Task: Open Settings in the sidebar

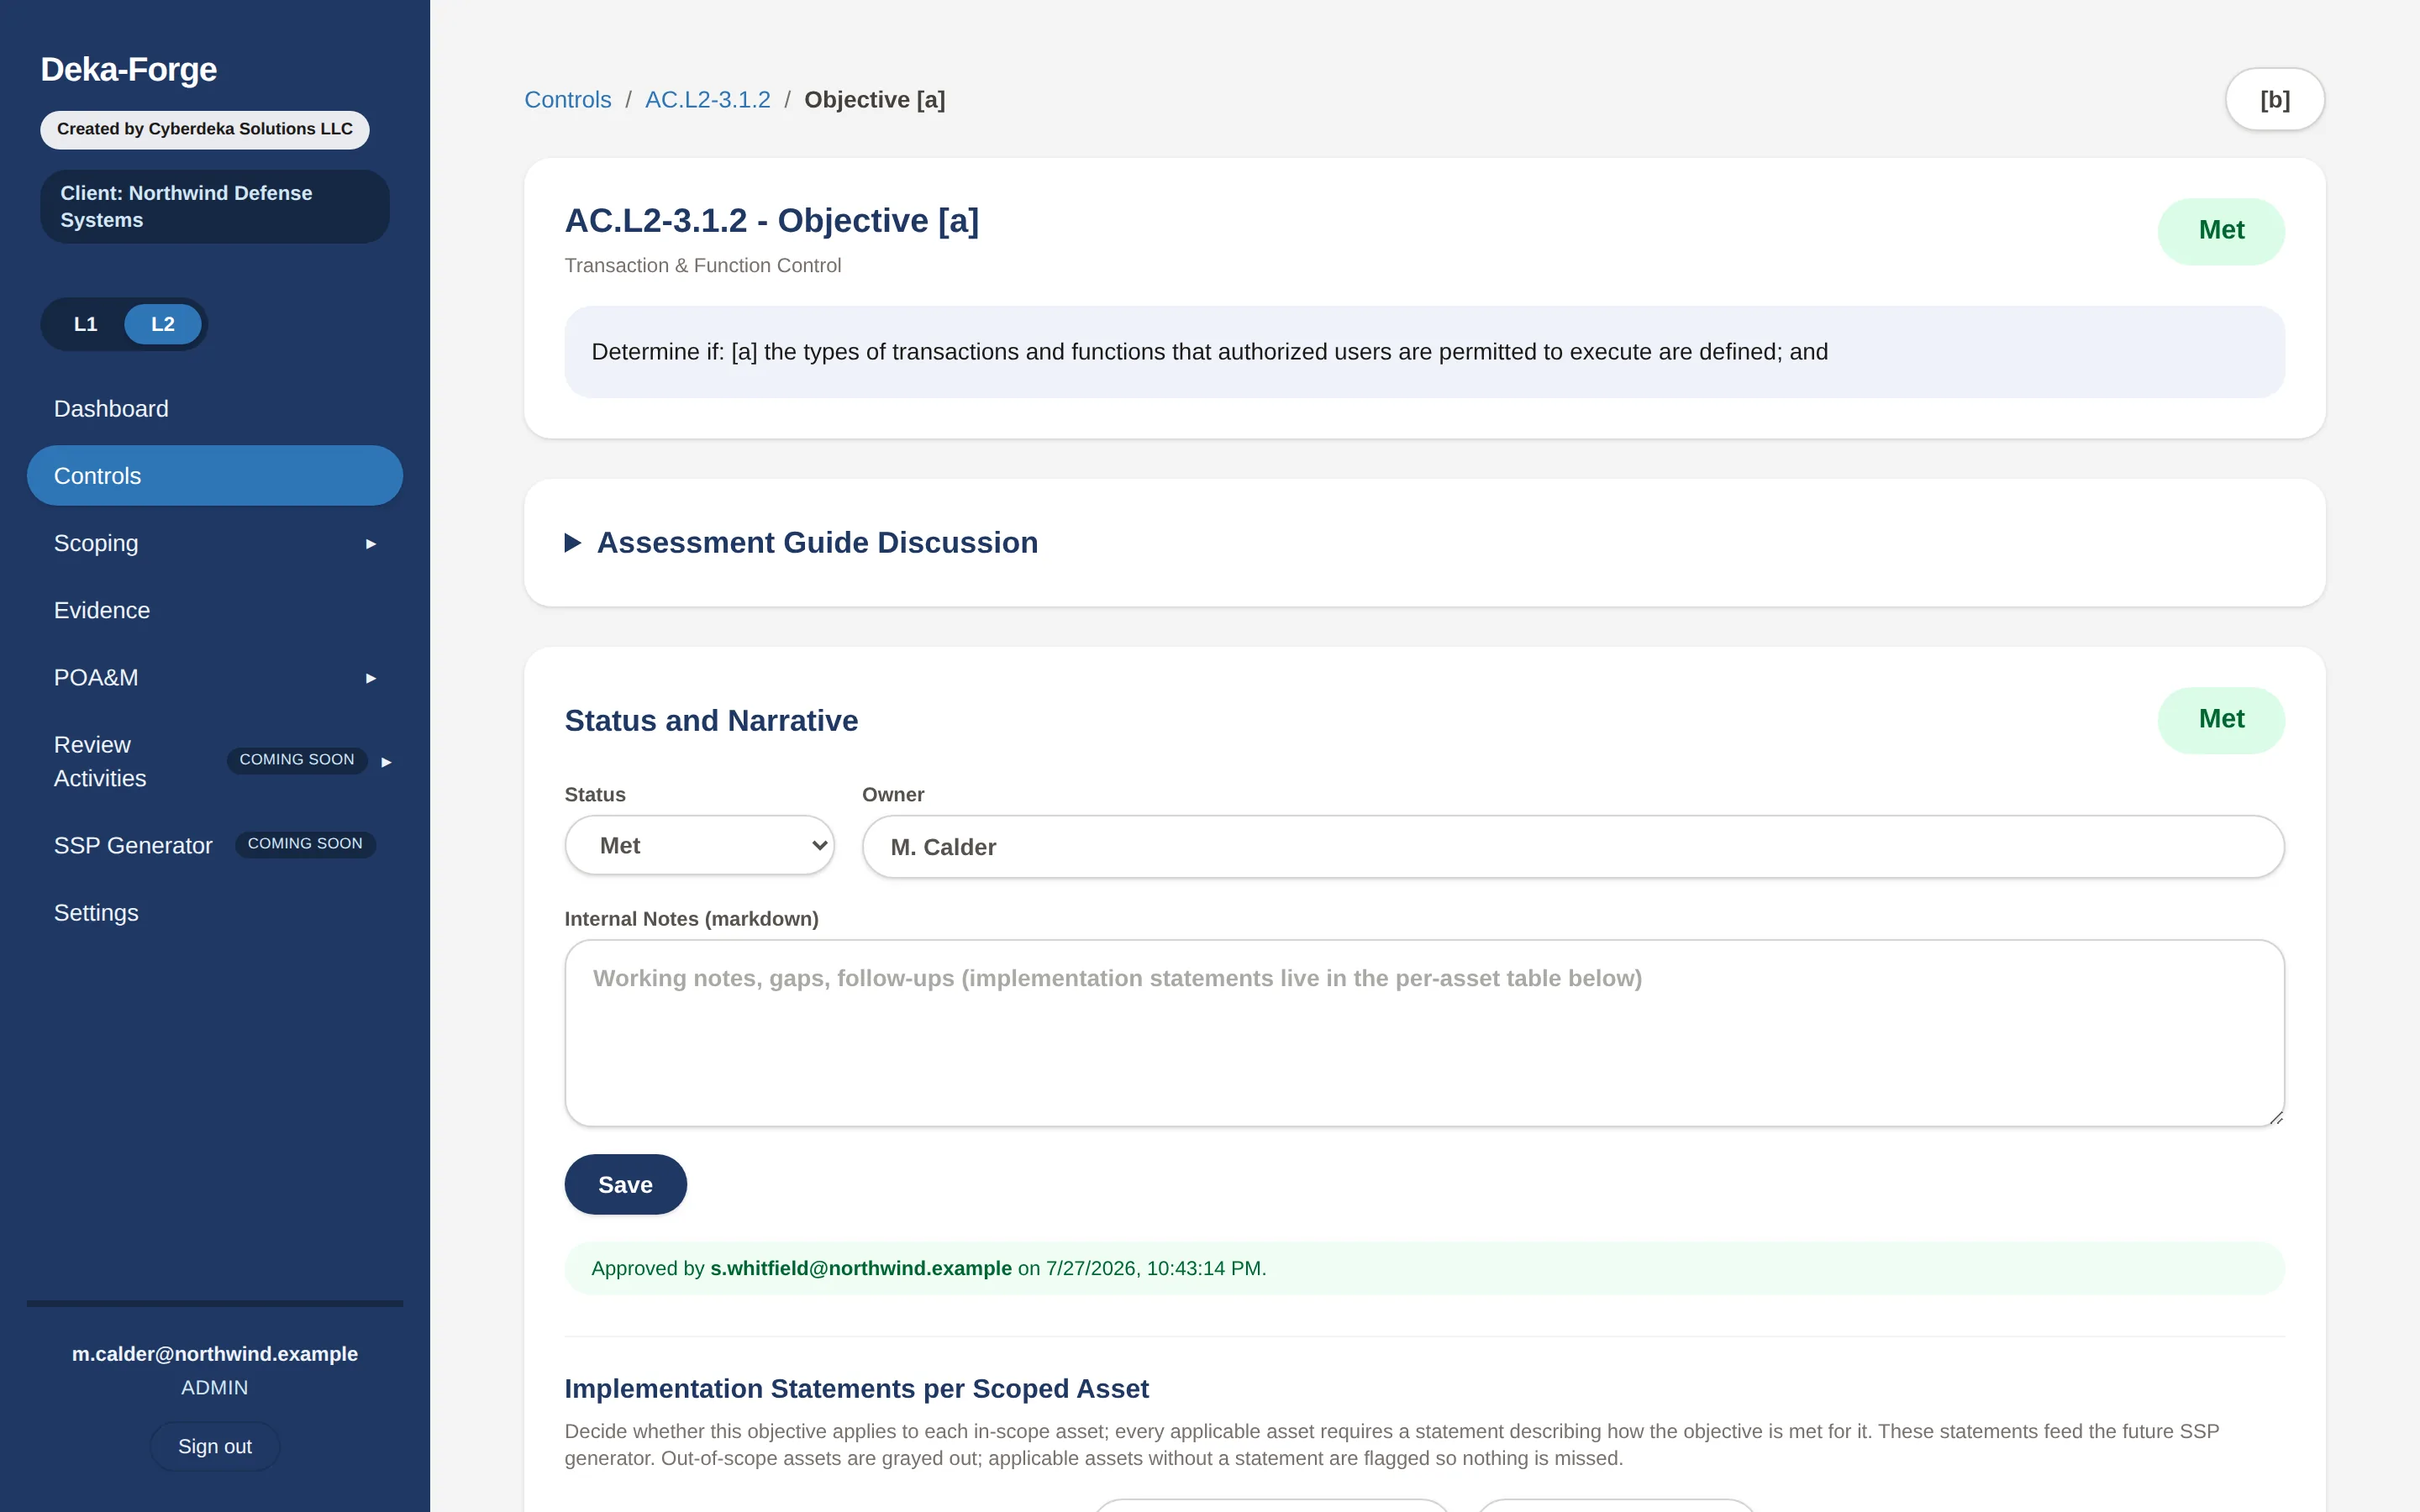Action: click(x=215, y=913)
